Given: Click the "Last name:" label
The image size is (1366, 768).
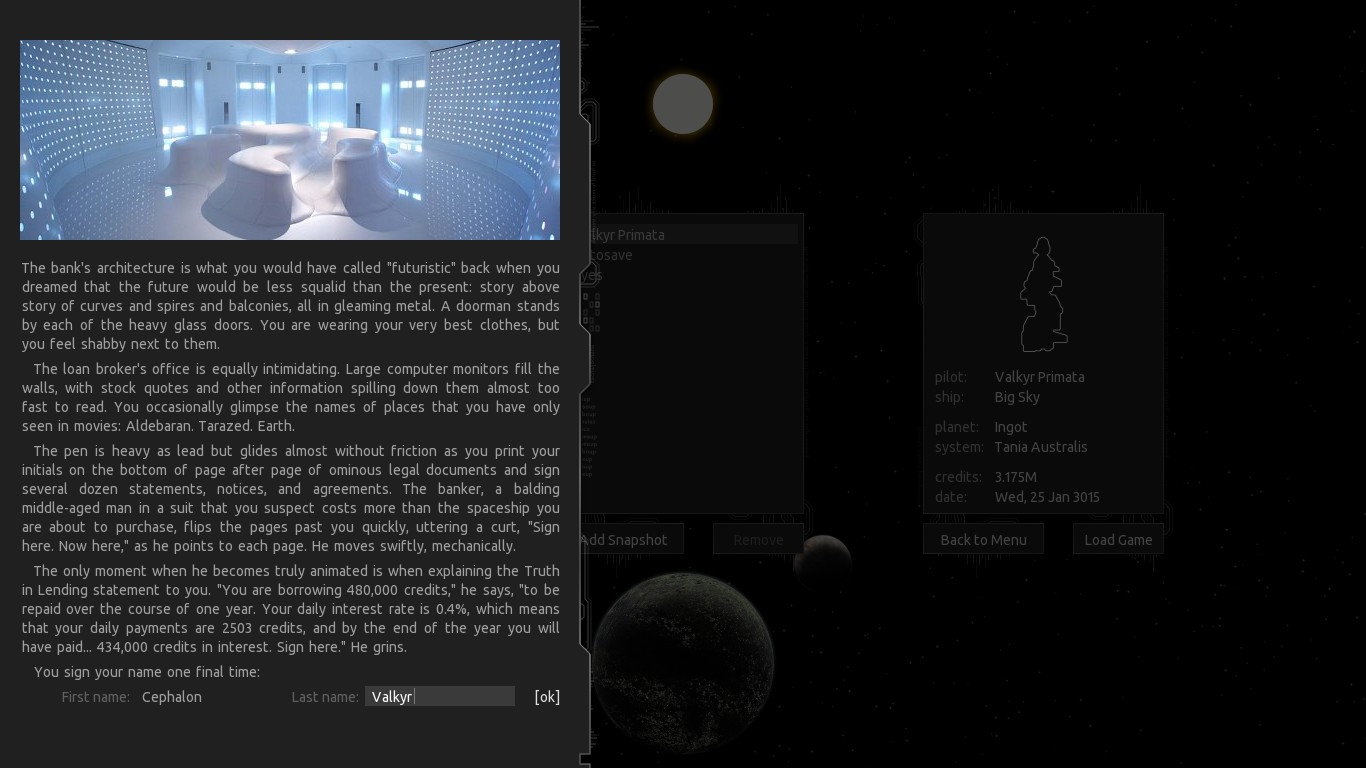Looking at the screenshot, I should click(325, 697).
